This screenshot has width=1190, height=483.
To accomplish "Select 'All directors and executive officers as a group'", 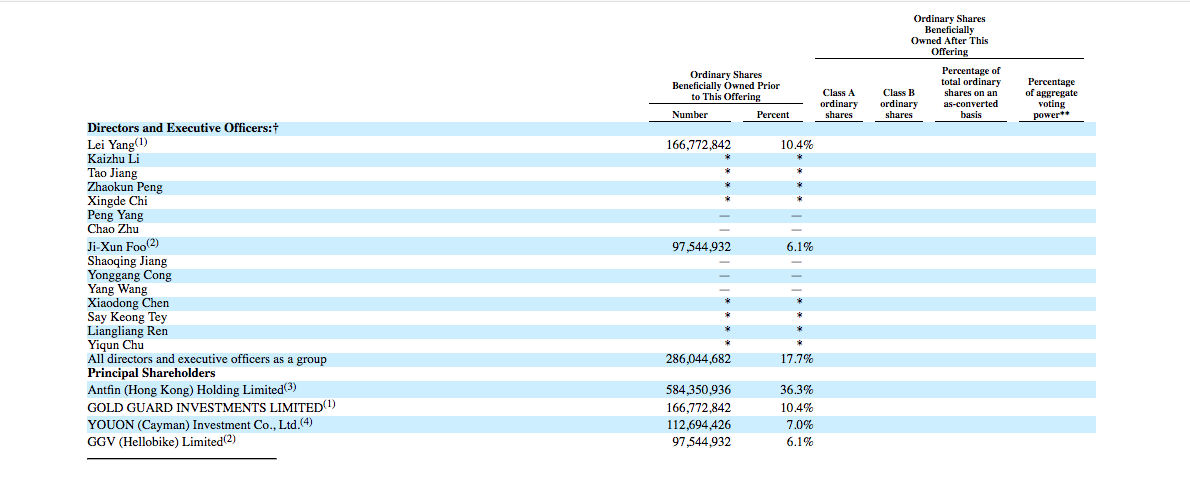I will tap(207, 359).
